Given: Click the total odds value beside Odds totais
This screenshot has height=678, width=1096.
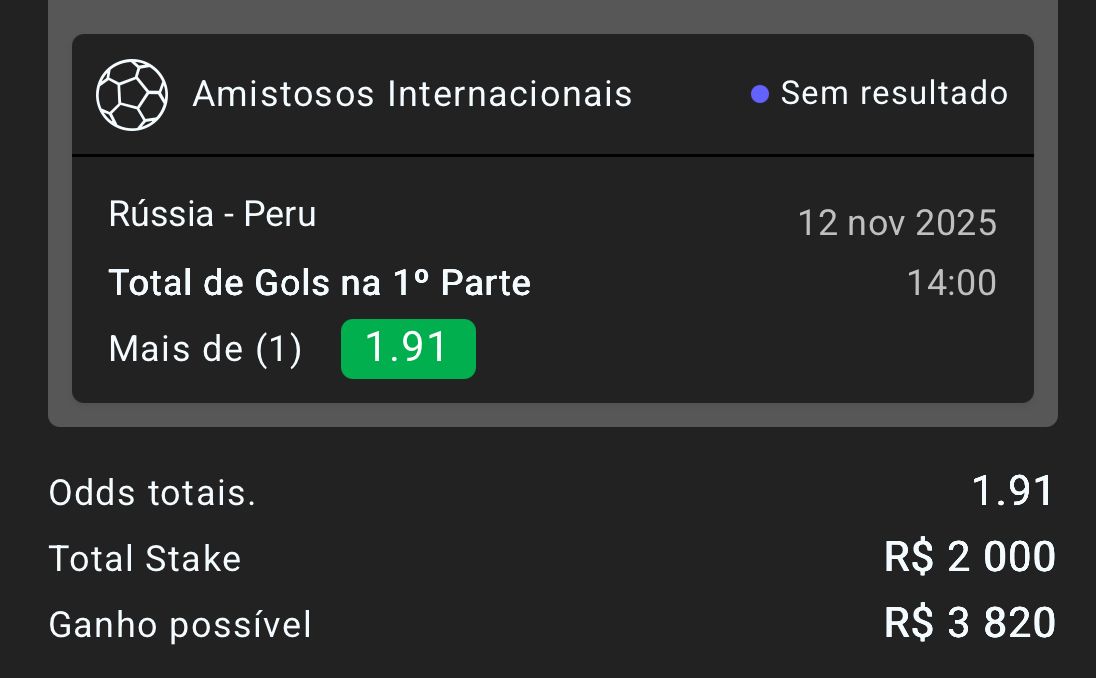Looking at the screenshot, I should click(x=1013, y=491).
